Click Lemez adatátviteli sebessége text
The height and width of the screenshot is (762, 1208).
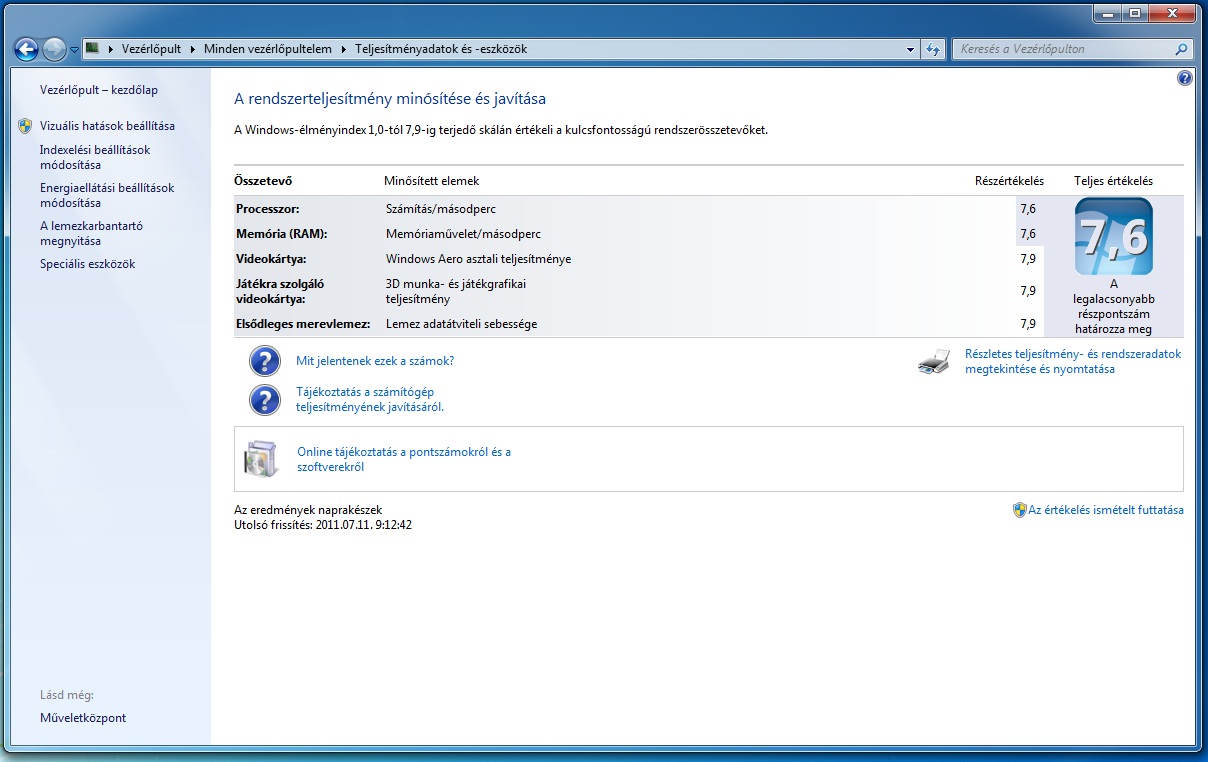pyautogui.click(x=461, y=324)
